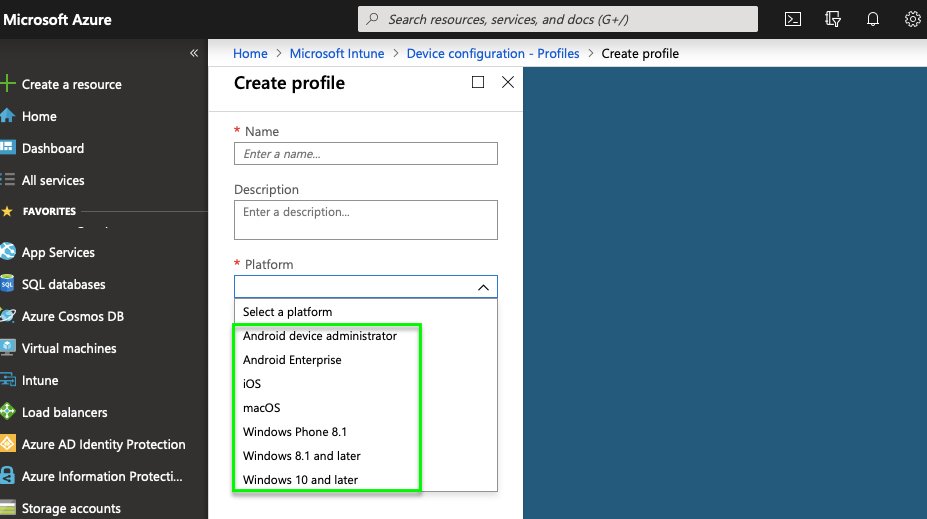
Task: Click the All services list icon
Action: (x=8, y=179)
